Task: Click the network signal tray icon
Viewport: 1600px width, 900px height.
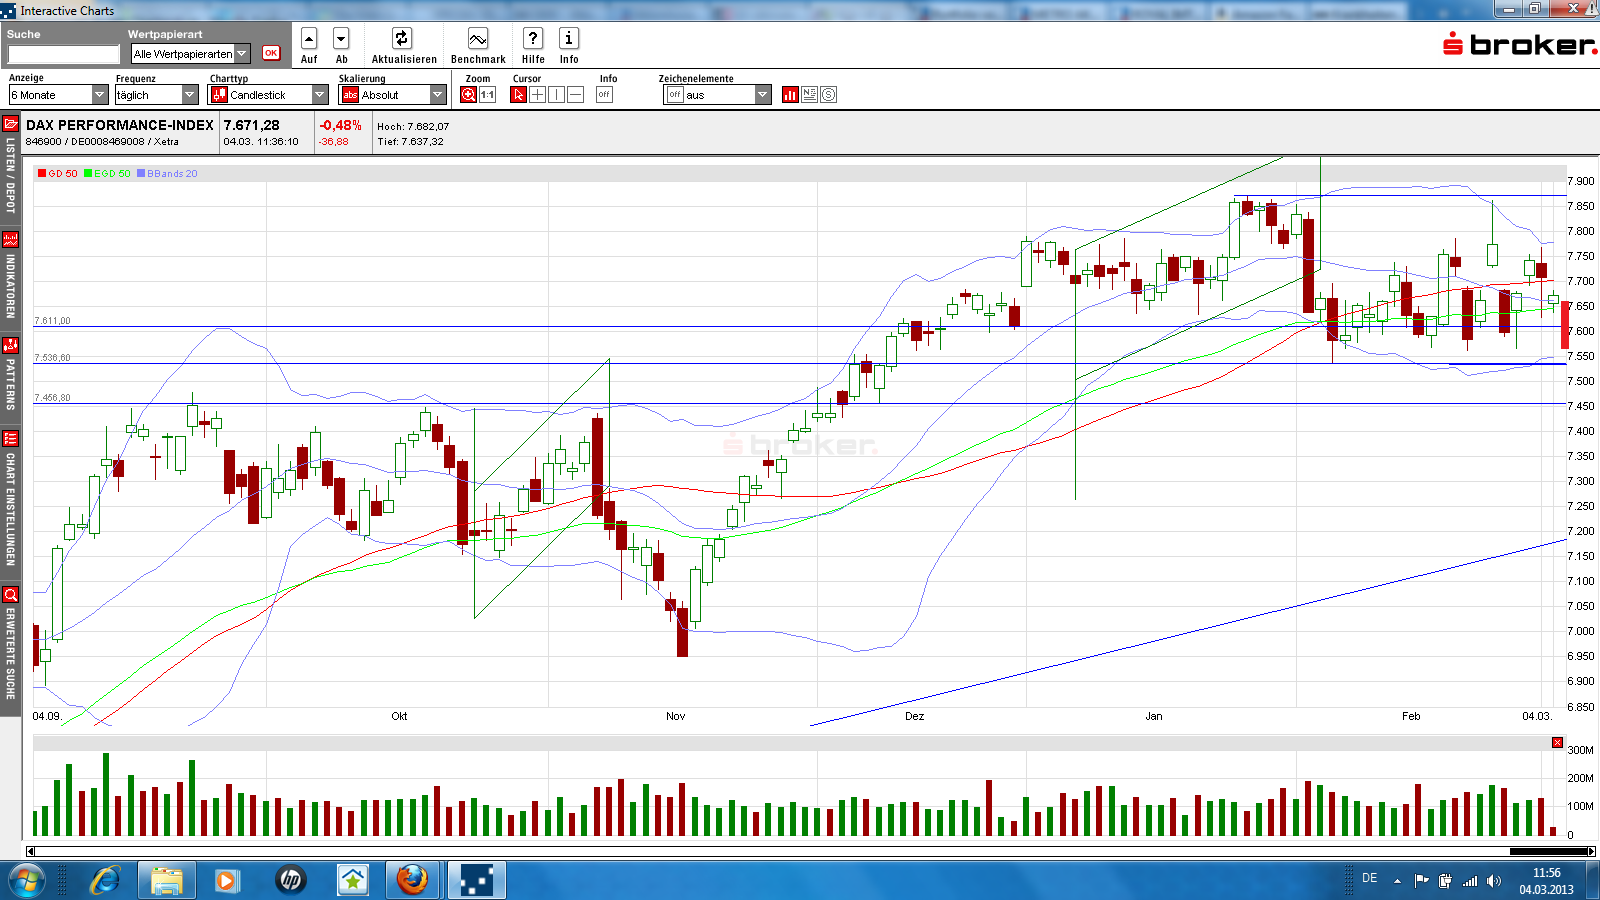Action: 1469,881
